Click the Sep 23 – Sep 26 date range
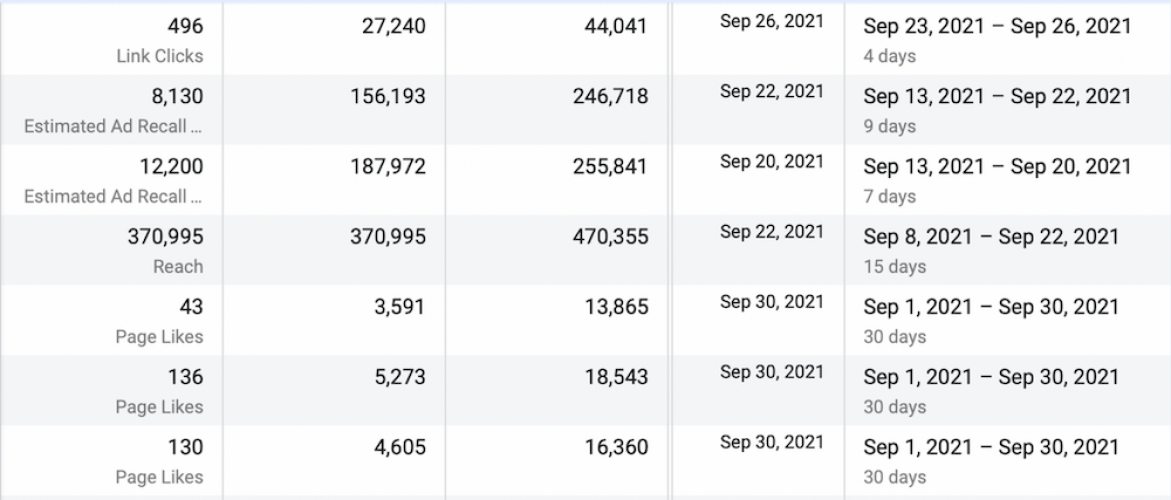1171x500 pixels. click(997, 27)
